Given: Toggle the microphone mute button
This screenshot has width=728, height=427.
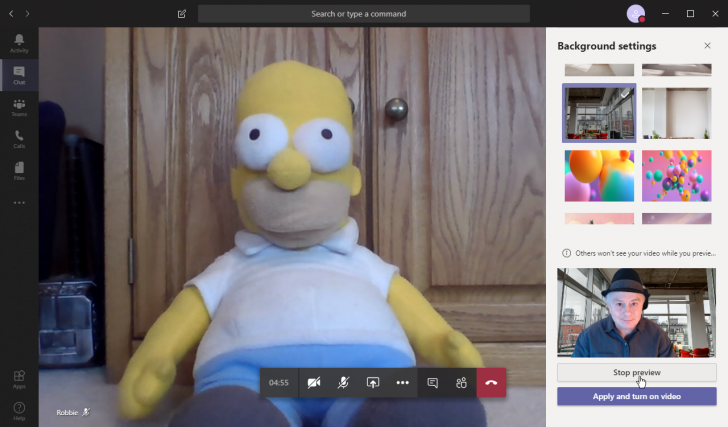Looking at the screenshot, I should tap(343, 382).
